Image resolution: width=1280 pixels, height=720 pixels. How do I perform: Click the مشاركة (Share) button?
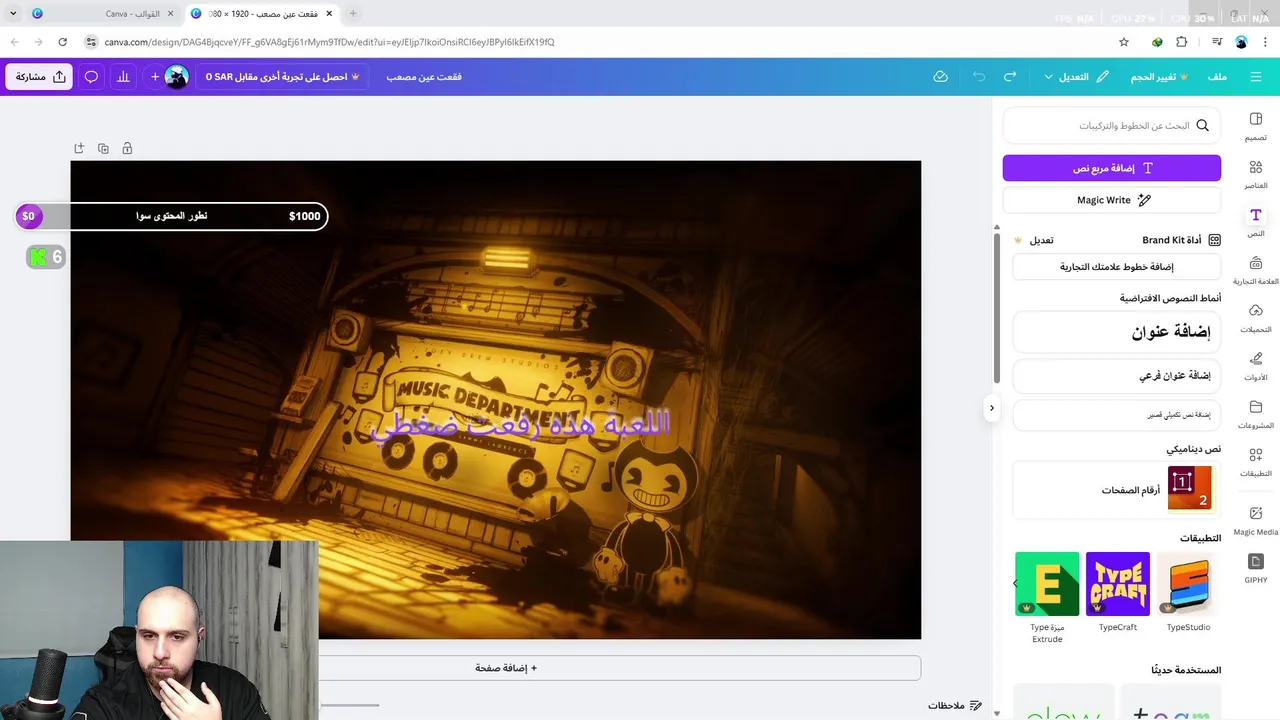39,77
